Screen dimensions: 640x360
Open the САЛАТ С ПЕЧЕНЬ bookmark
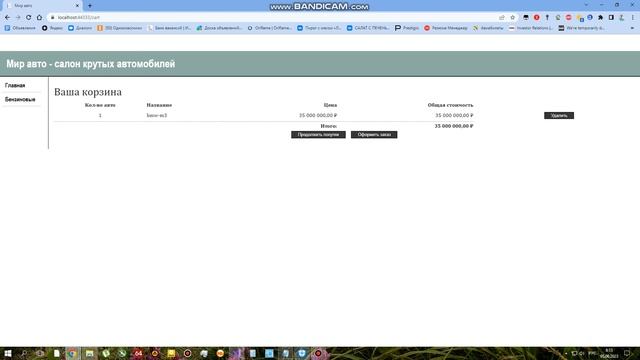click(368, 28)
